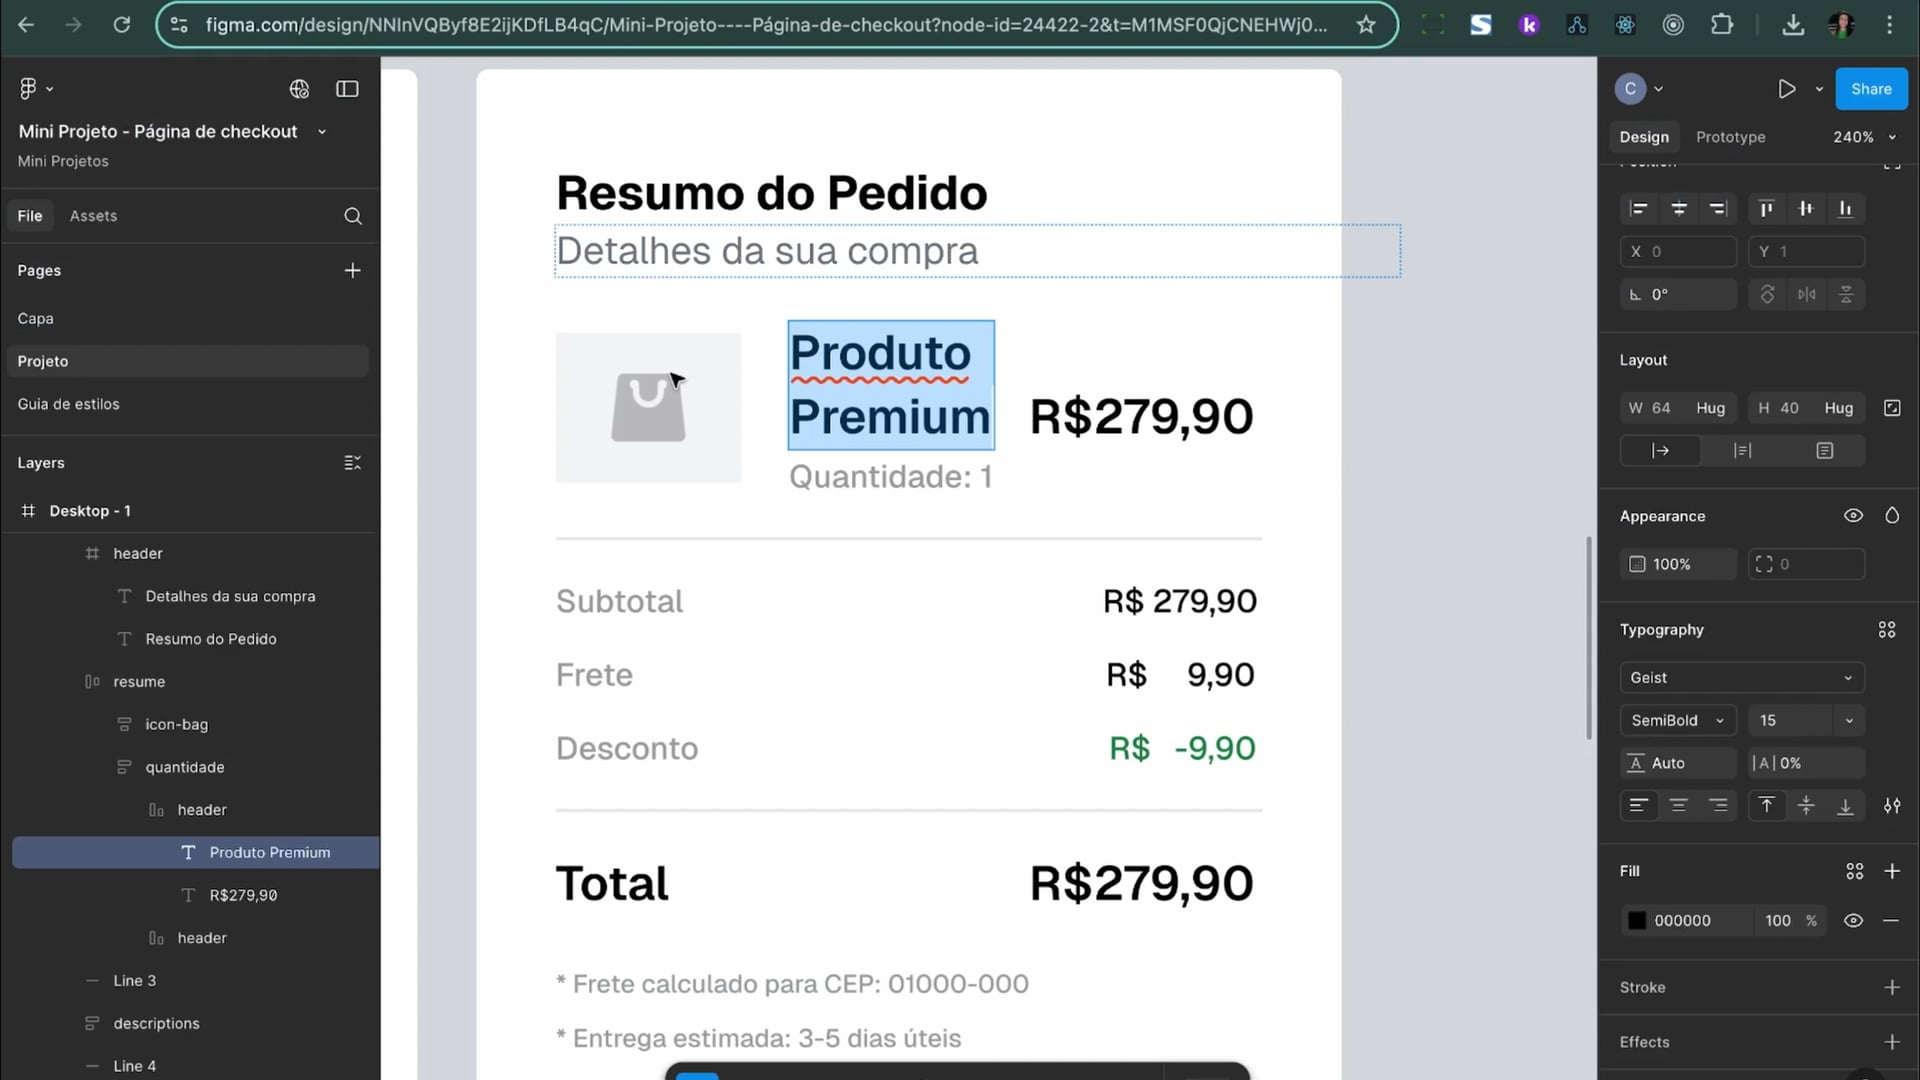
Task: Open the Geist font family dropdown
Action: pyautogui.click(x=1741, y=678)
